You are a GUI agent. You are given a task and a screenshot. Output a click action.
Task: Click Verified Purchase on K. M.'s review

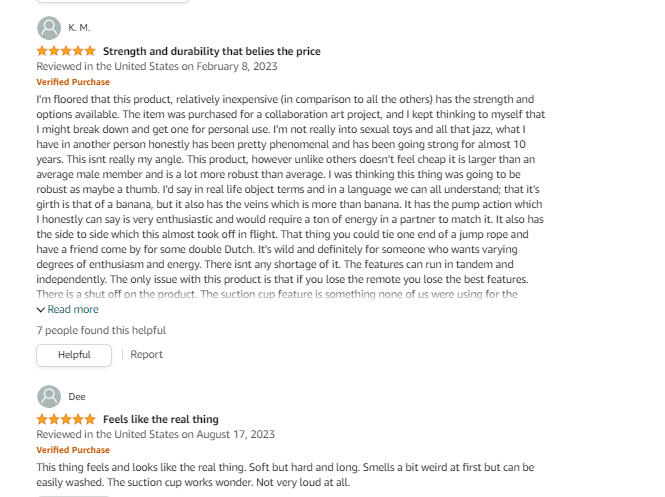click(73, 82)
